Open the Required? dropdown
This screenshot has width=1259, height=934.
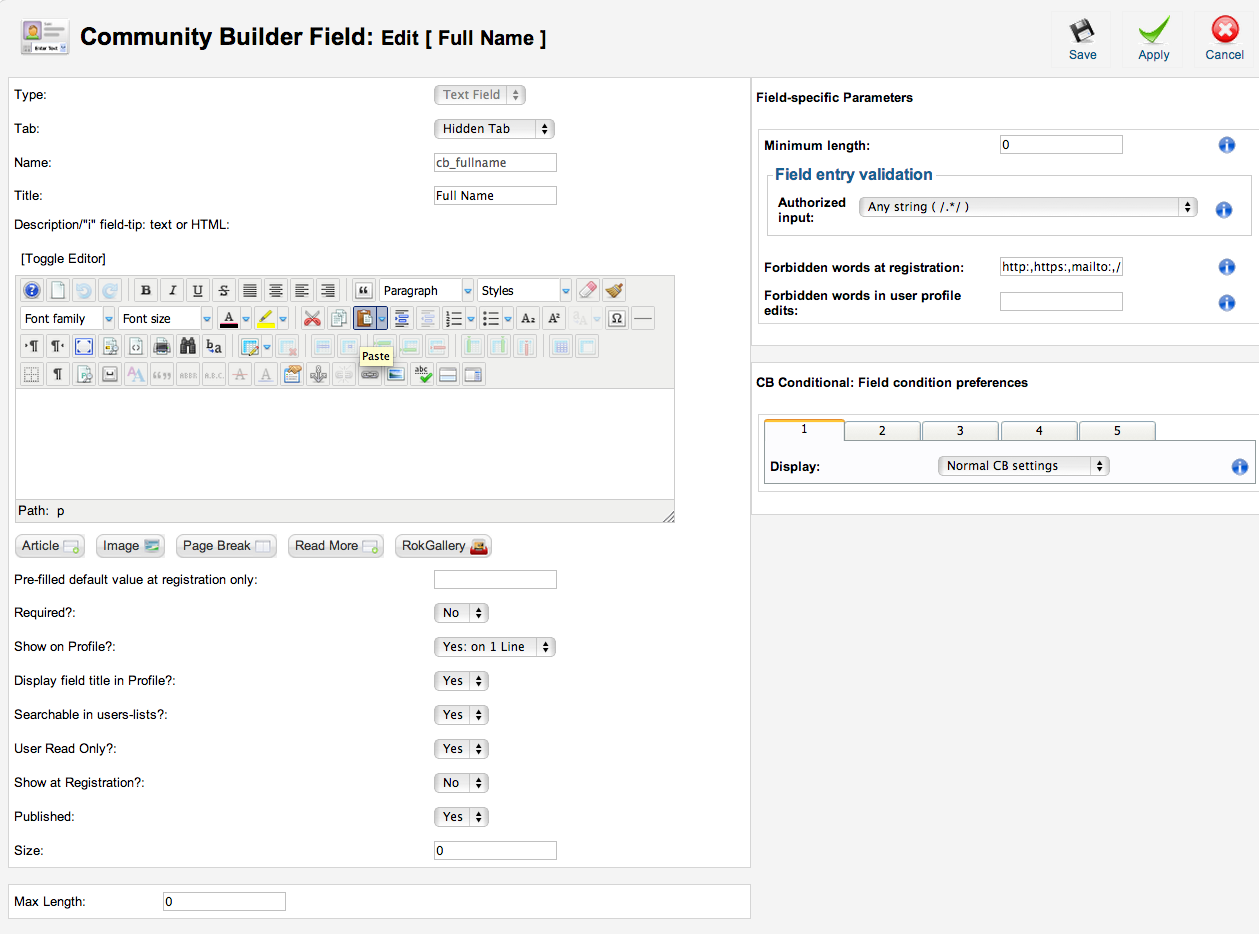461,613
